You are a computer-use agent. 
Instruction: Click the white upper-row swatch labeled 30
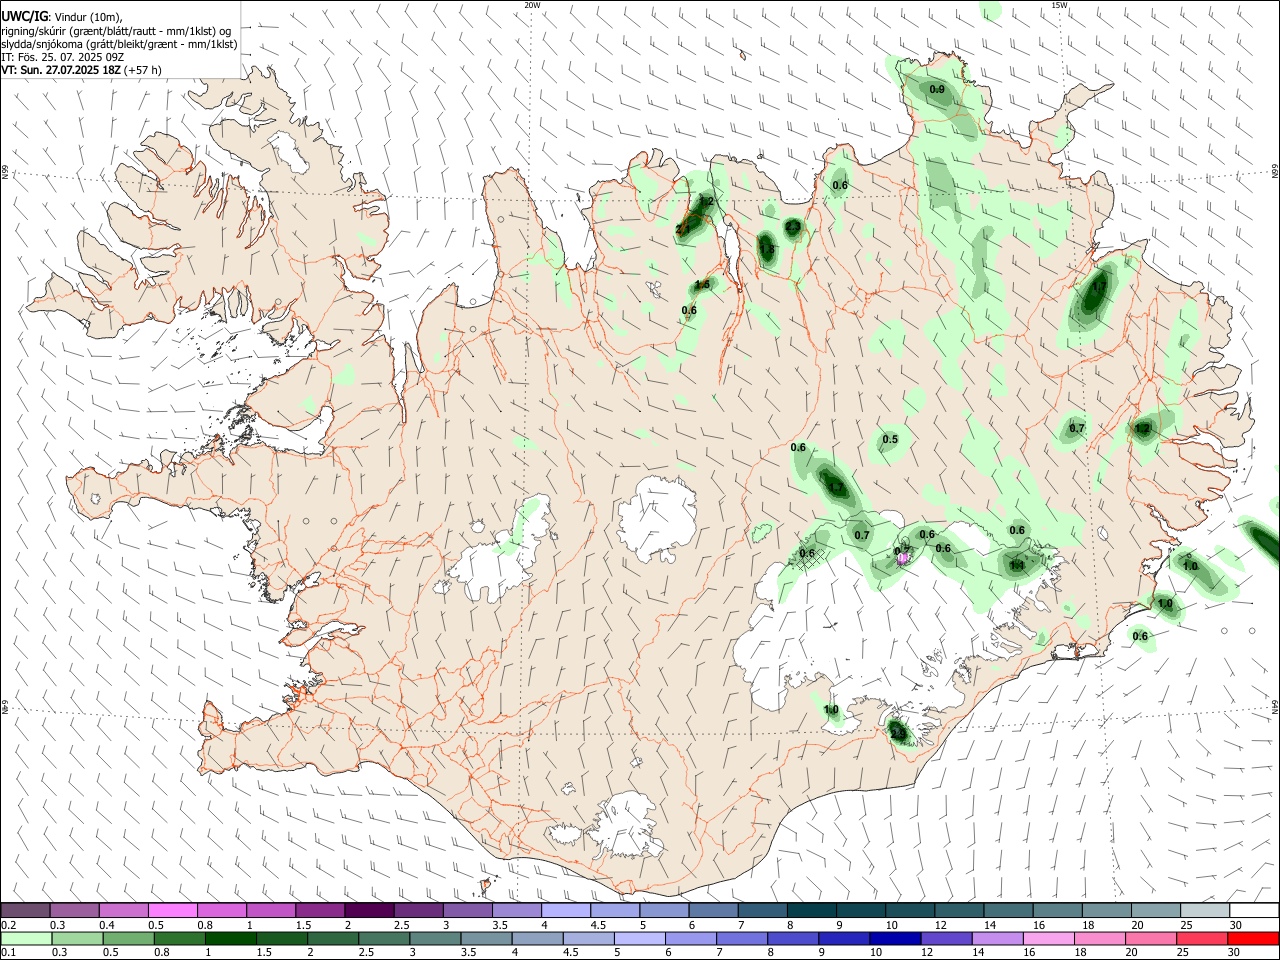1255,911
